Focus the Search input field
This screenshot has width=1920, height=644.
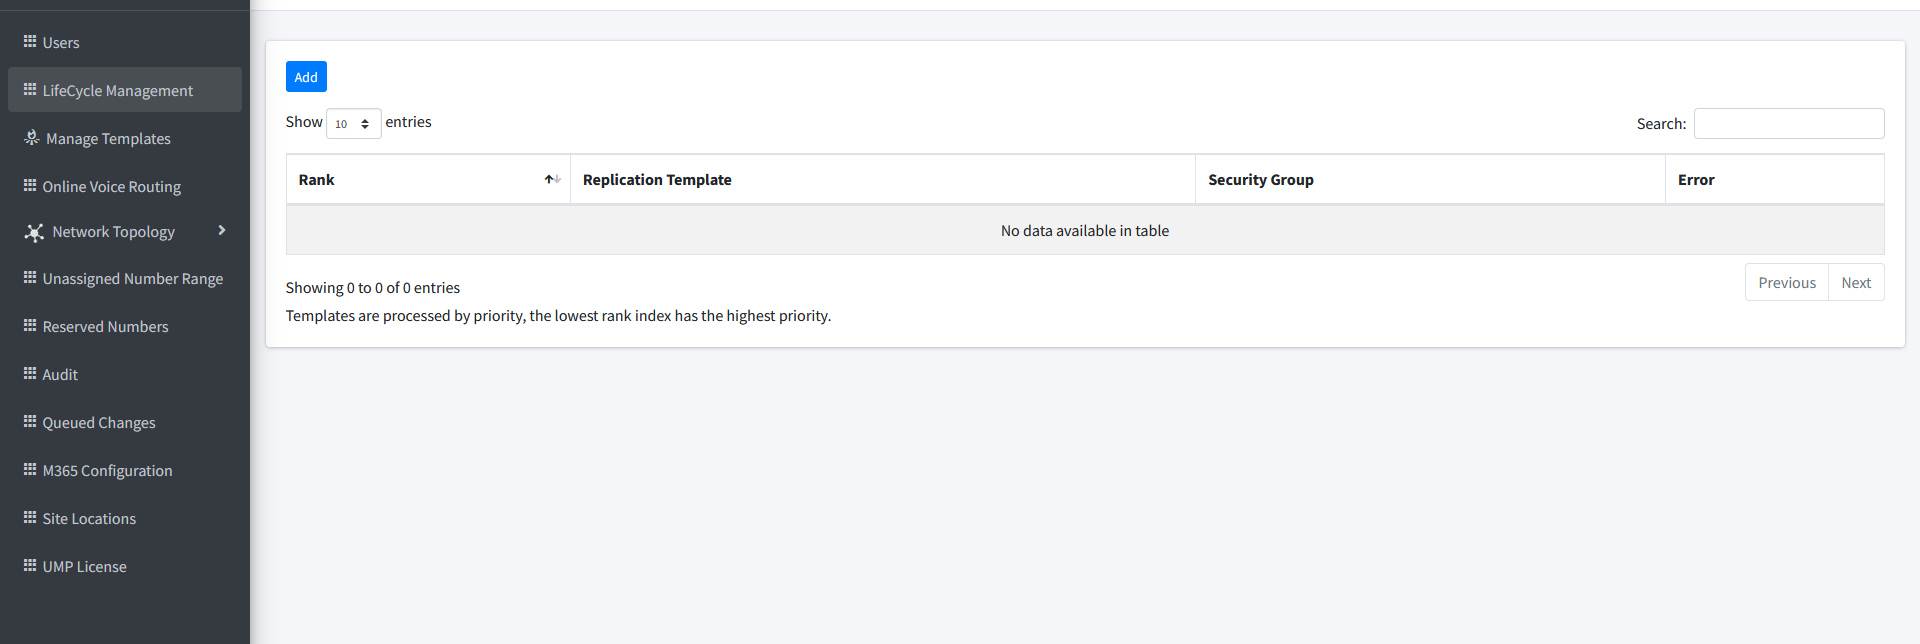(x=1788, y=124)
